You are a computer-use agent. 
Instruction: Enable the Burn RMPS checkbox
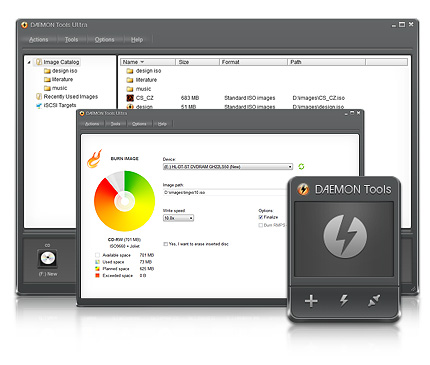click(261, 225)
